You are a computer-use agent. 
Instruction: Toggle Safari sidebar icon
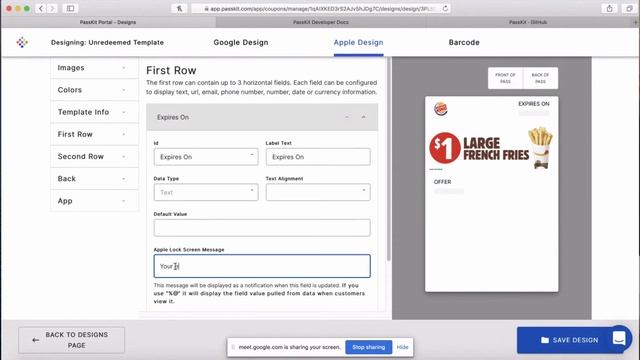(x=71, y=8)
